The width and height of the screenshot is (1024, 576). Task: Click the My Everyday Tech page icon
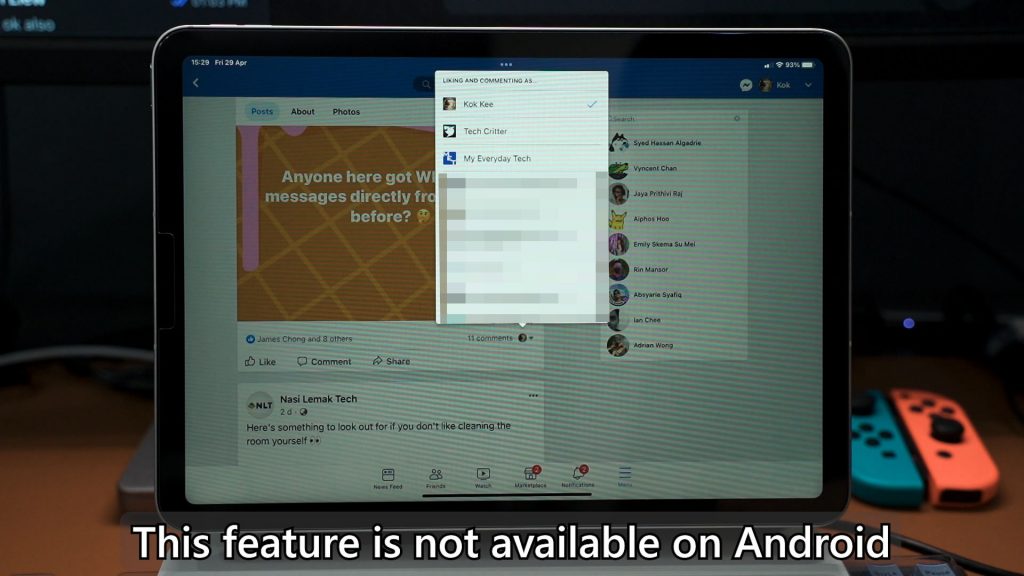click(449, 158)
